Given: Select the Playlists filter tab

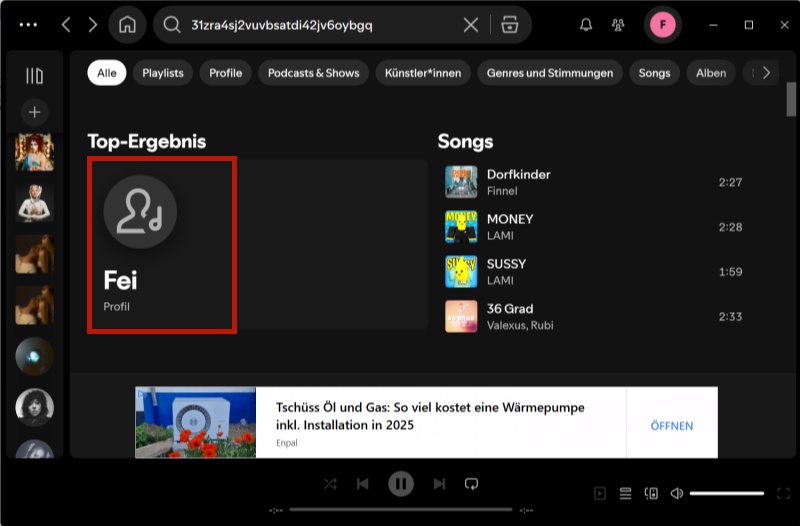Looking at the screenshot, I should pos(162,73).
